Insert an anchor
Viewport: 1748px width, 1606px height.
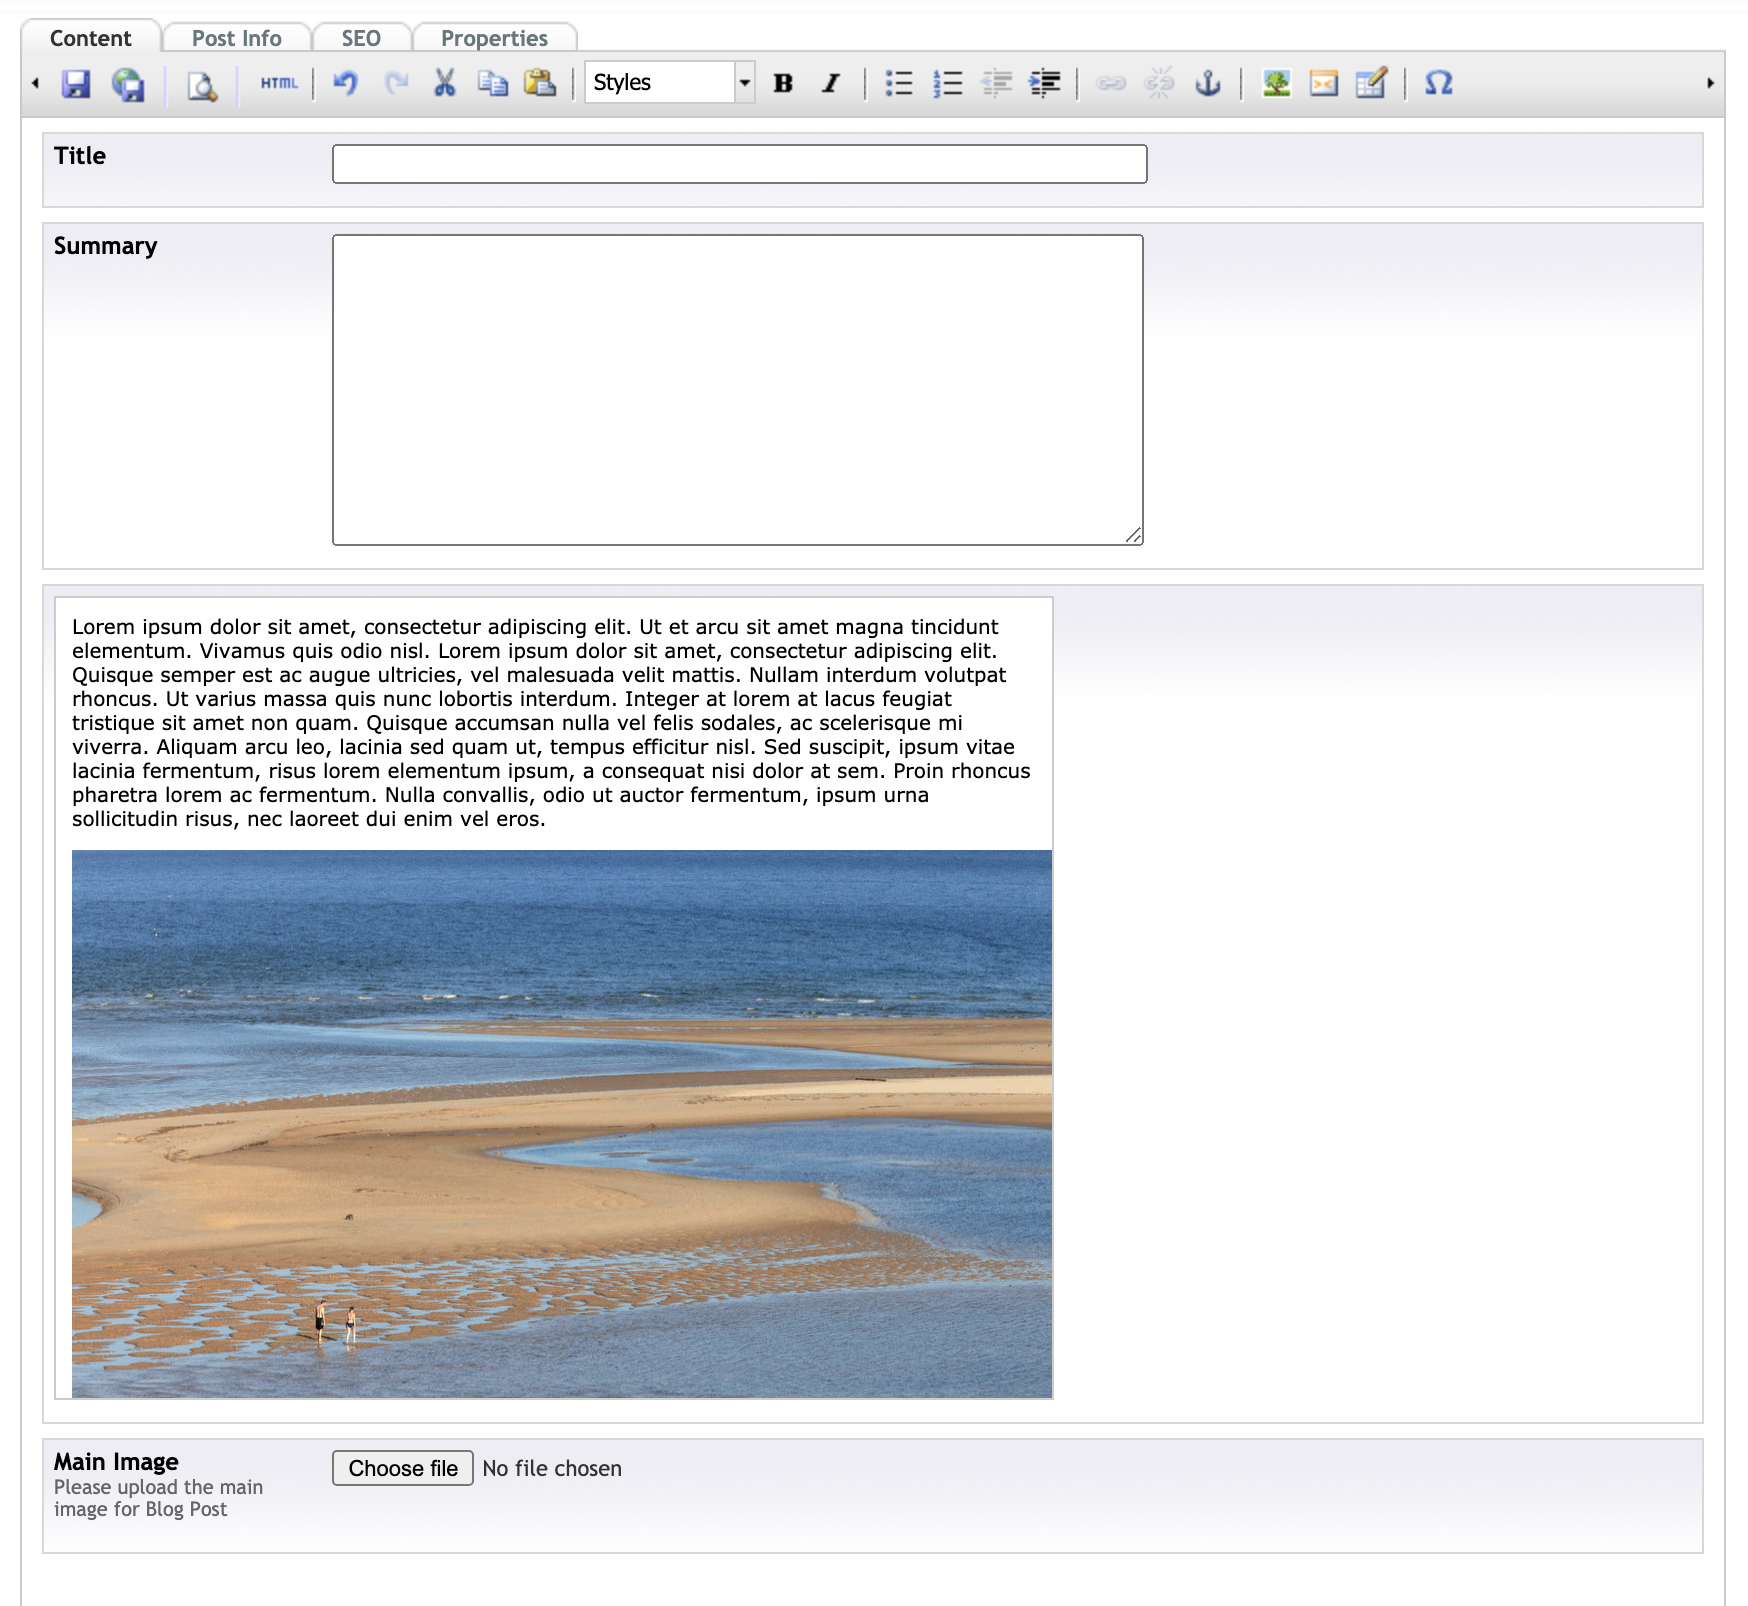coord(1208,83)
